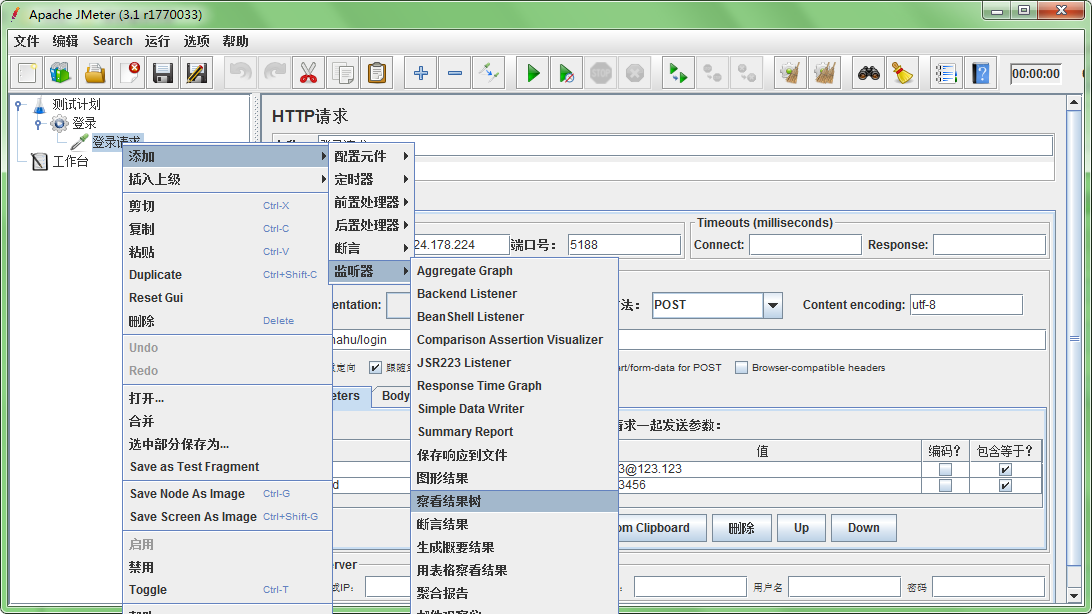Check the 编码? box in first parameter row

tap(945, 470)
